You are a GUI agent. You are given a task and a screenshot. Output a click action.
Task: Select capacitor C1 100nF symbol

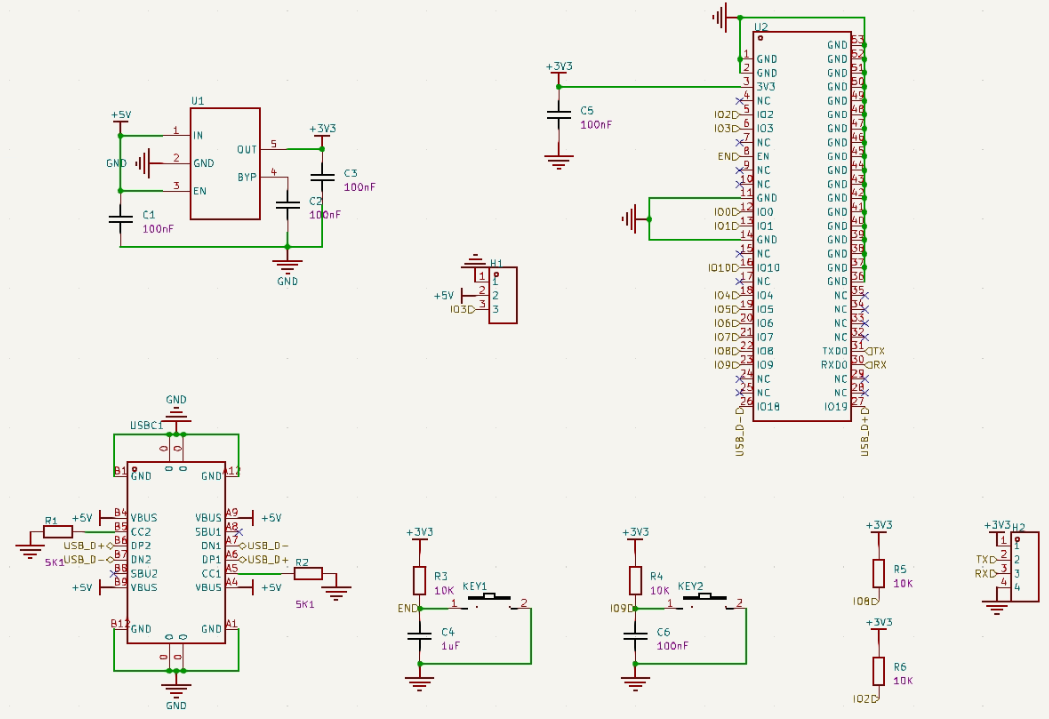coord(120,219)
